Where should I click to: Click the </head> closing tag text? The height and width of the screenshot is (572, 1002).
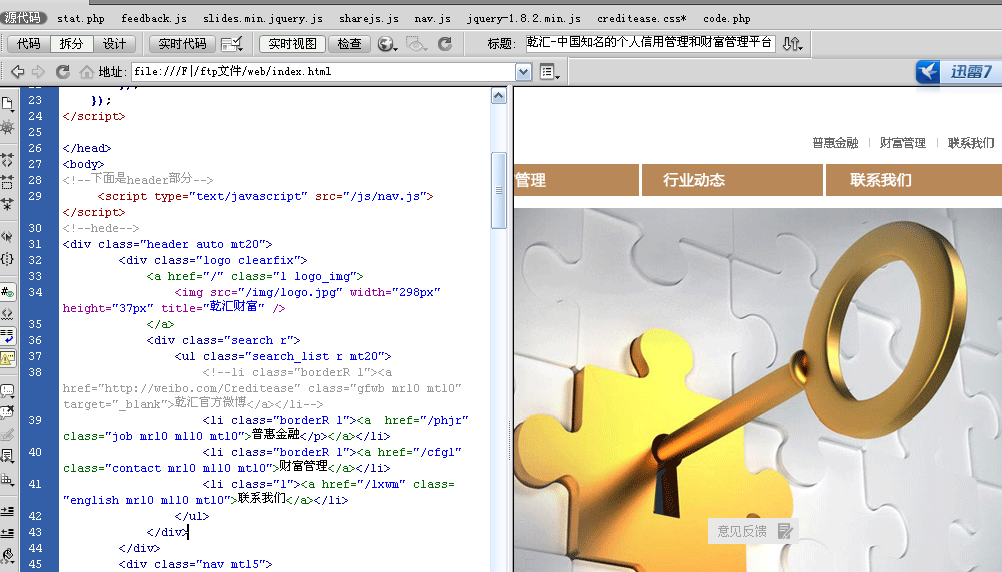coord(87,148)
